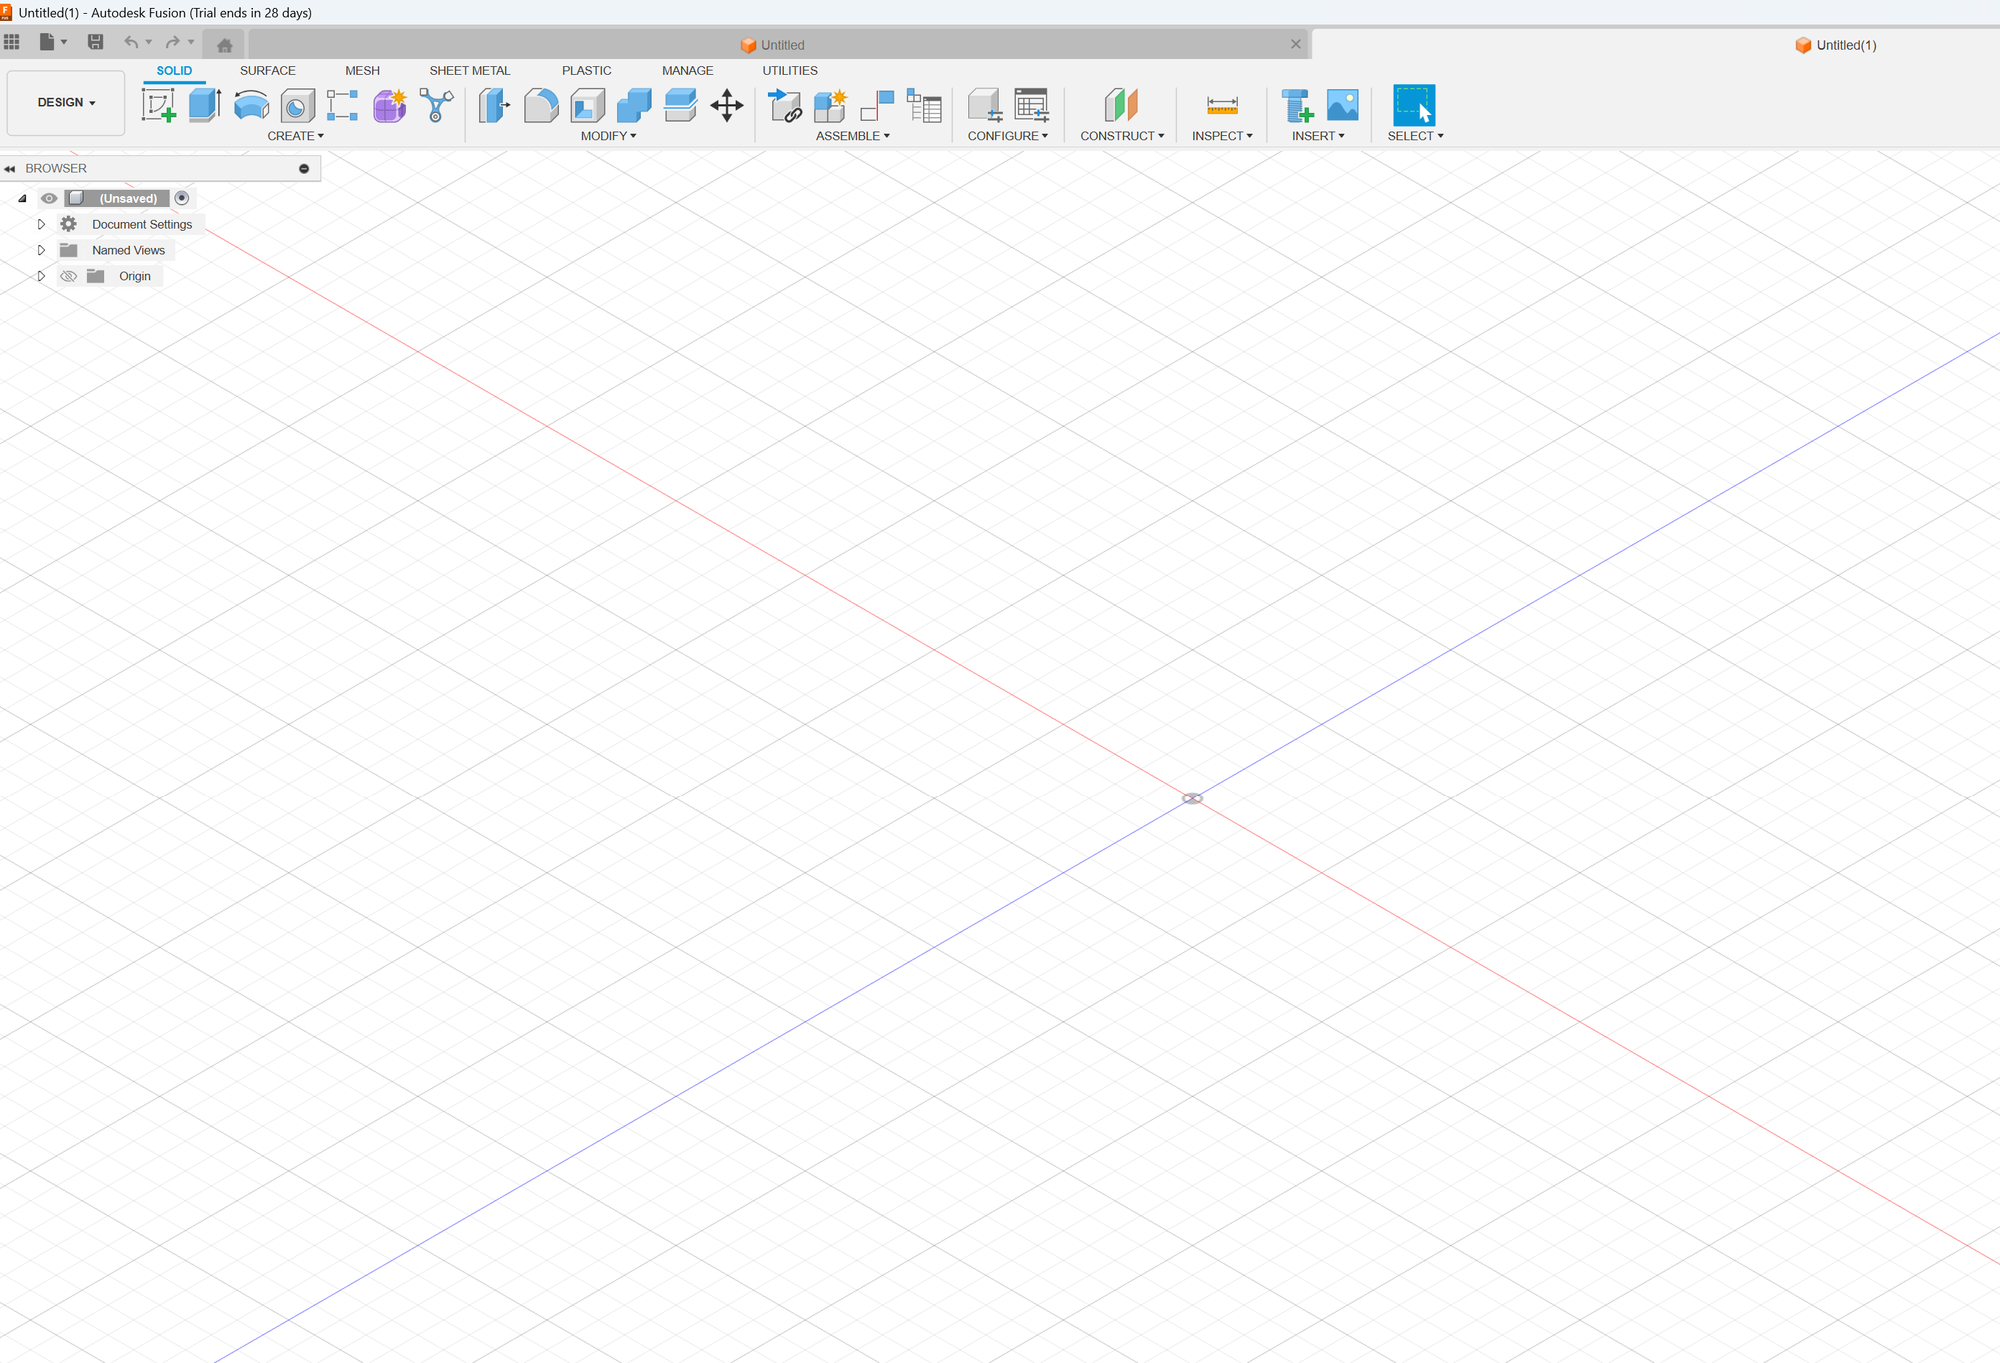Activate the Move/Copy arrows icon

click(x=727, y=105)
